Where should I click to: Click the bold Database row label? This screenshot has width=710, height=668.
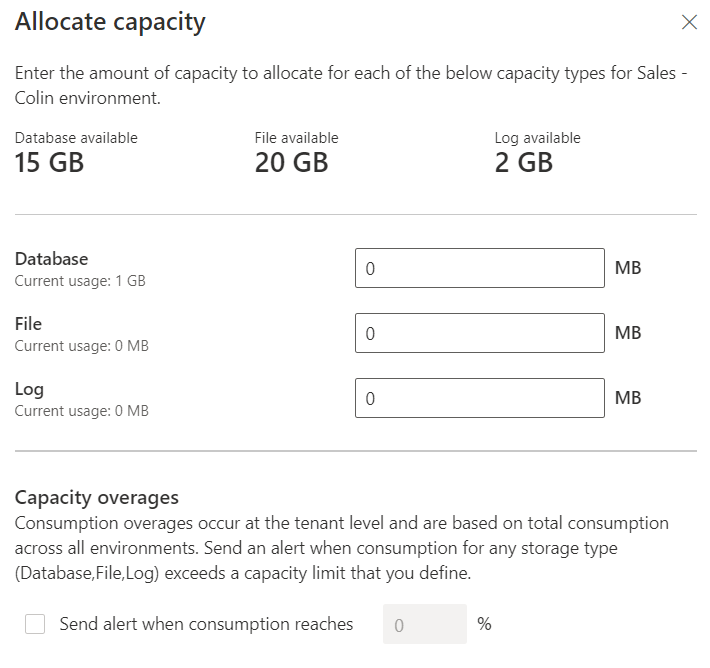click(x=51, y=259)
